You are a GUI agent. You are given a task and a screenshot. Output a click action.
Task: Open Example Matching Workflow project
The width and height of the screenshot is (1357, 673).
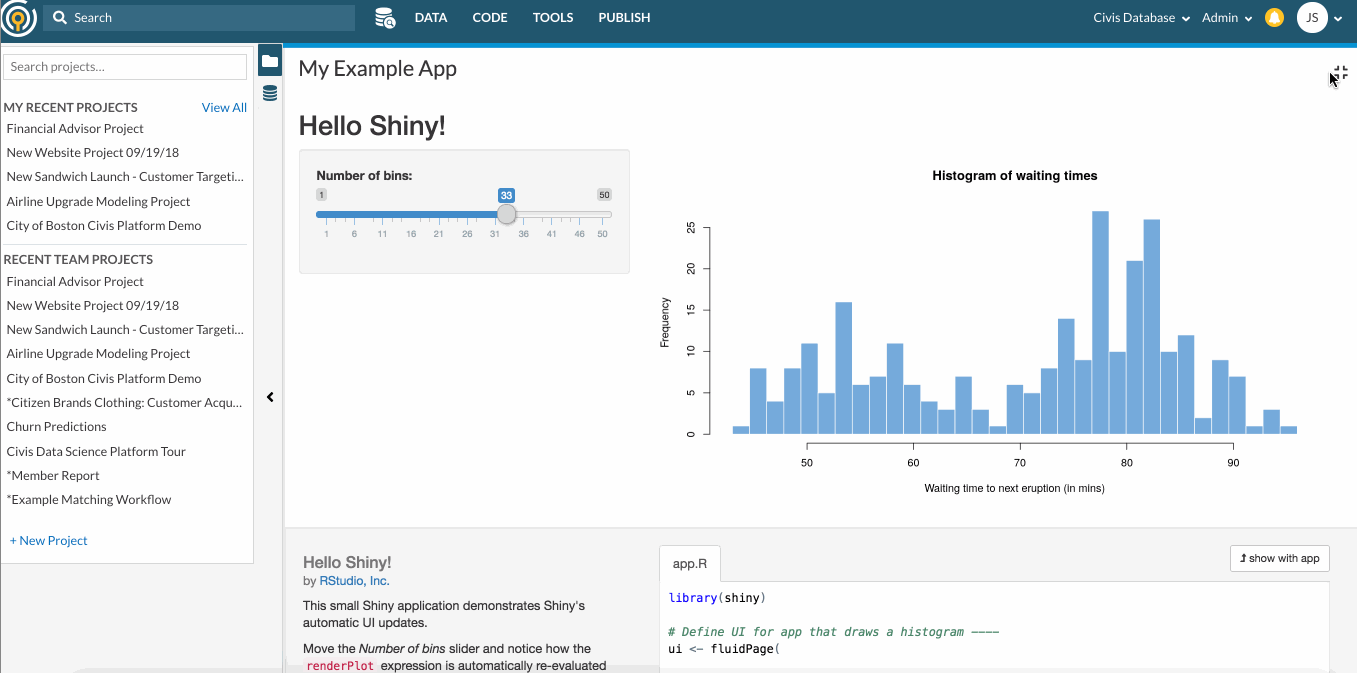(89, 500)
